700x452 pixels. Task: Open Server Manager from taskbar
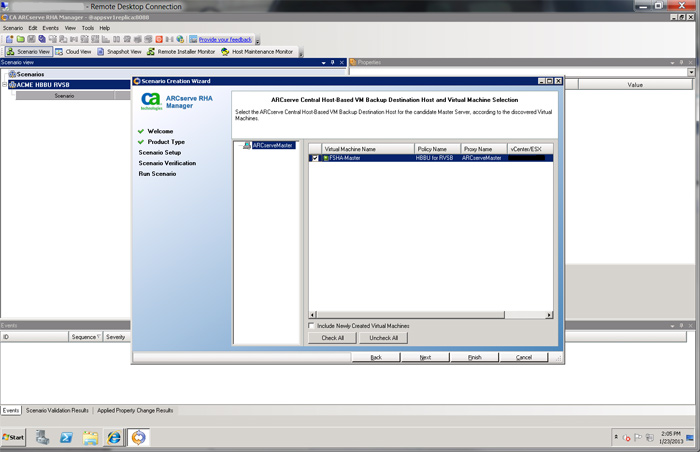(x=43, y=437)
